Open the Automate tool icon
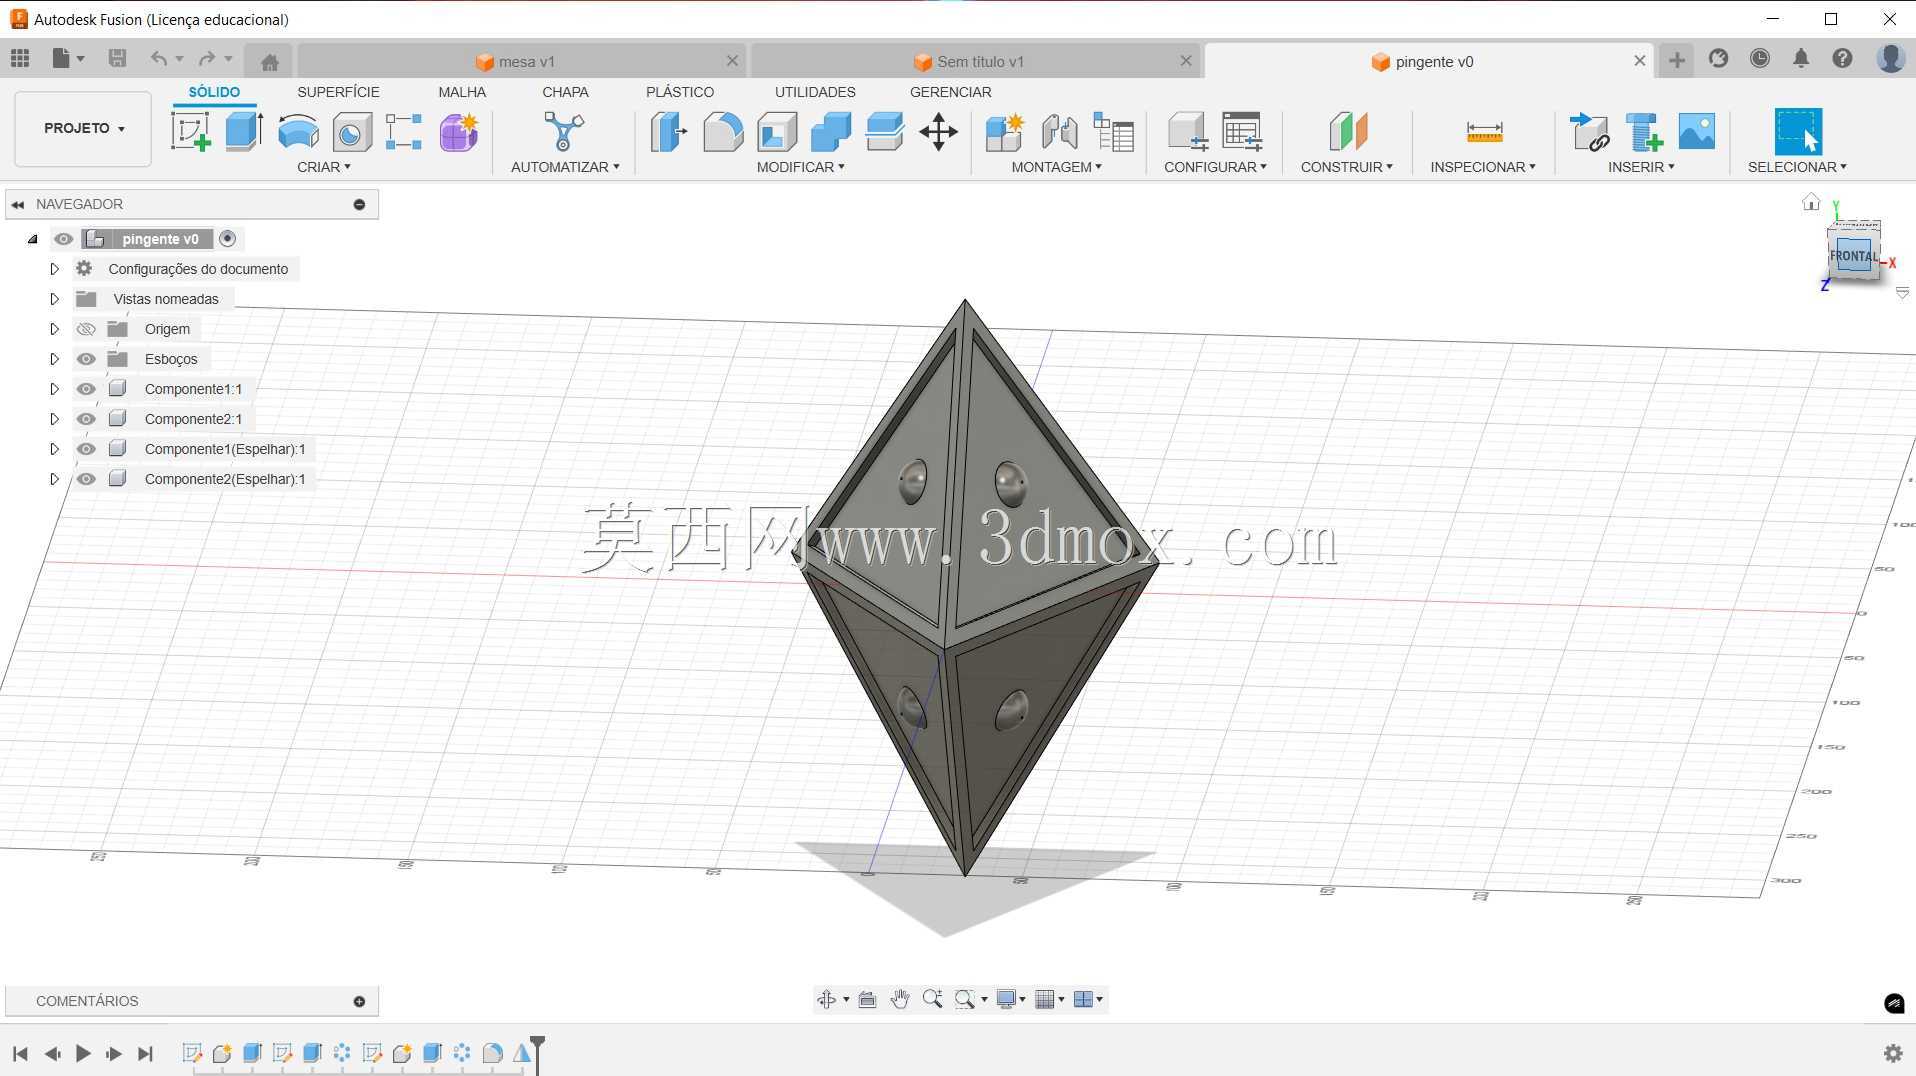This screenshot has height=1076, width=1916. point(564,132)
